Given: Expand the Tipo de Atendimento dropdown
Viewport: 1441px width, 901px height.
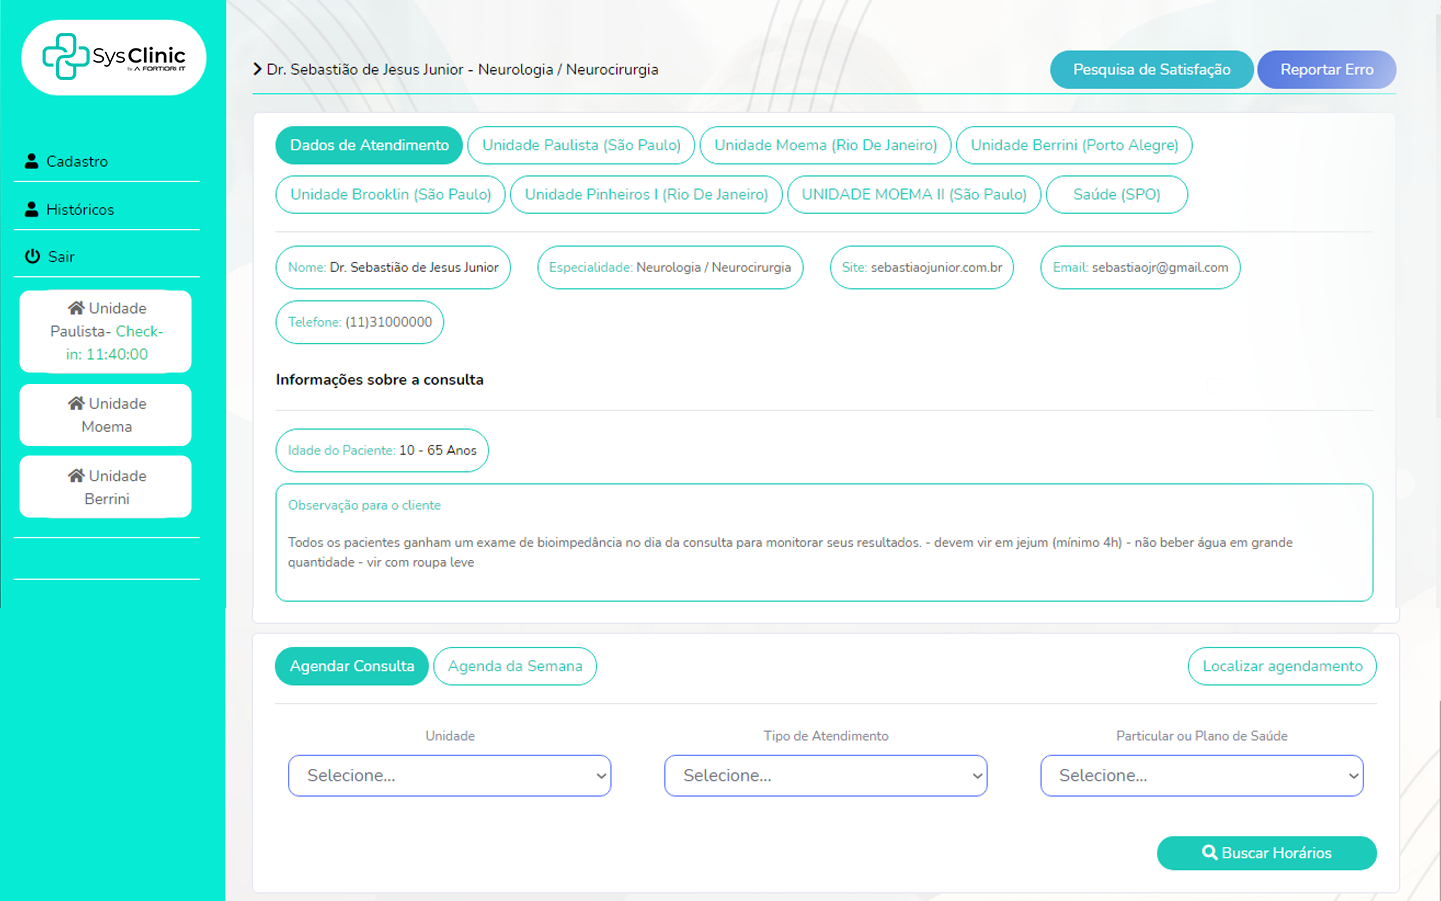Looking at the screenshot, I should pos(825,776).
